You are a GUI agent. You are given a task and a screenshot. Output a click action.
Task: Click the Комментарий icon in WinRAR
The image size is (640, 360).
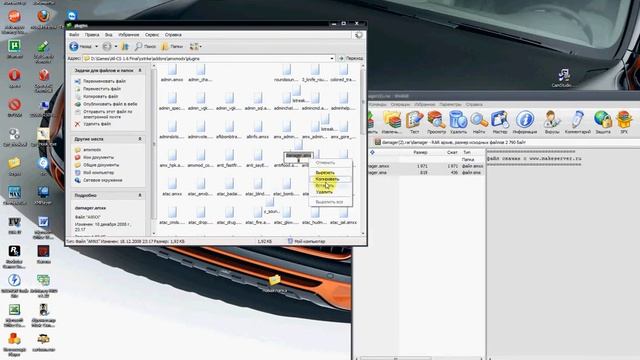[x=578, y=122]
